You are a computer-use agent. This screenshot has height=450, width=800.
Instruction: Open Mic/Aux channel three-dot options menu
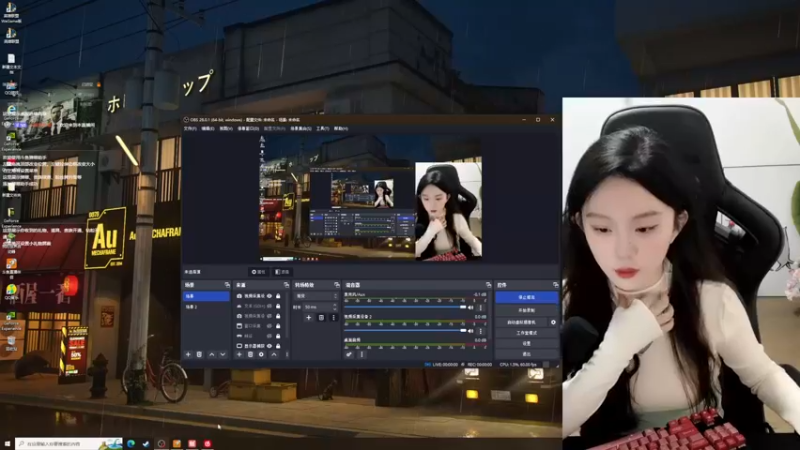point(480,308)
